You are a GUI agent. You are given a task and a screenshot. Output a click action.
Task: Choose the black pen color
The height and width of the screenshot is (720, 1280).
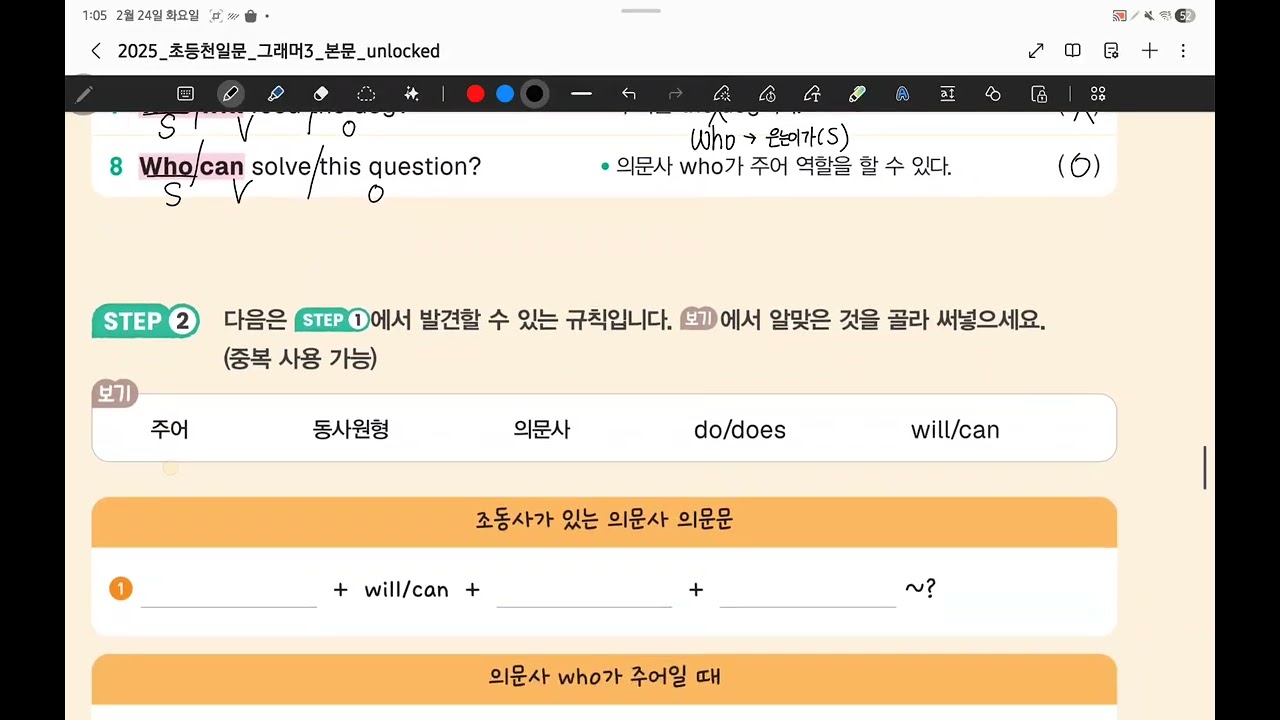pos(535,94)
